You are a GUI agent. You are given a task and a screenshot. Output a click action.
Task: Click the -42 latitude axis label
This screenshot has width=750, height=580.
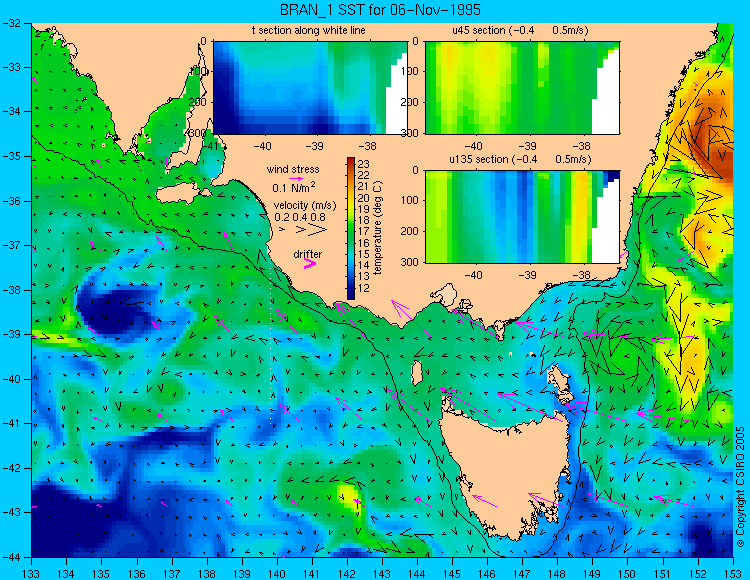click(x=11, y=468)
